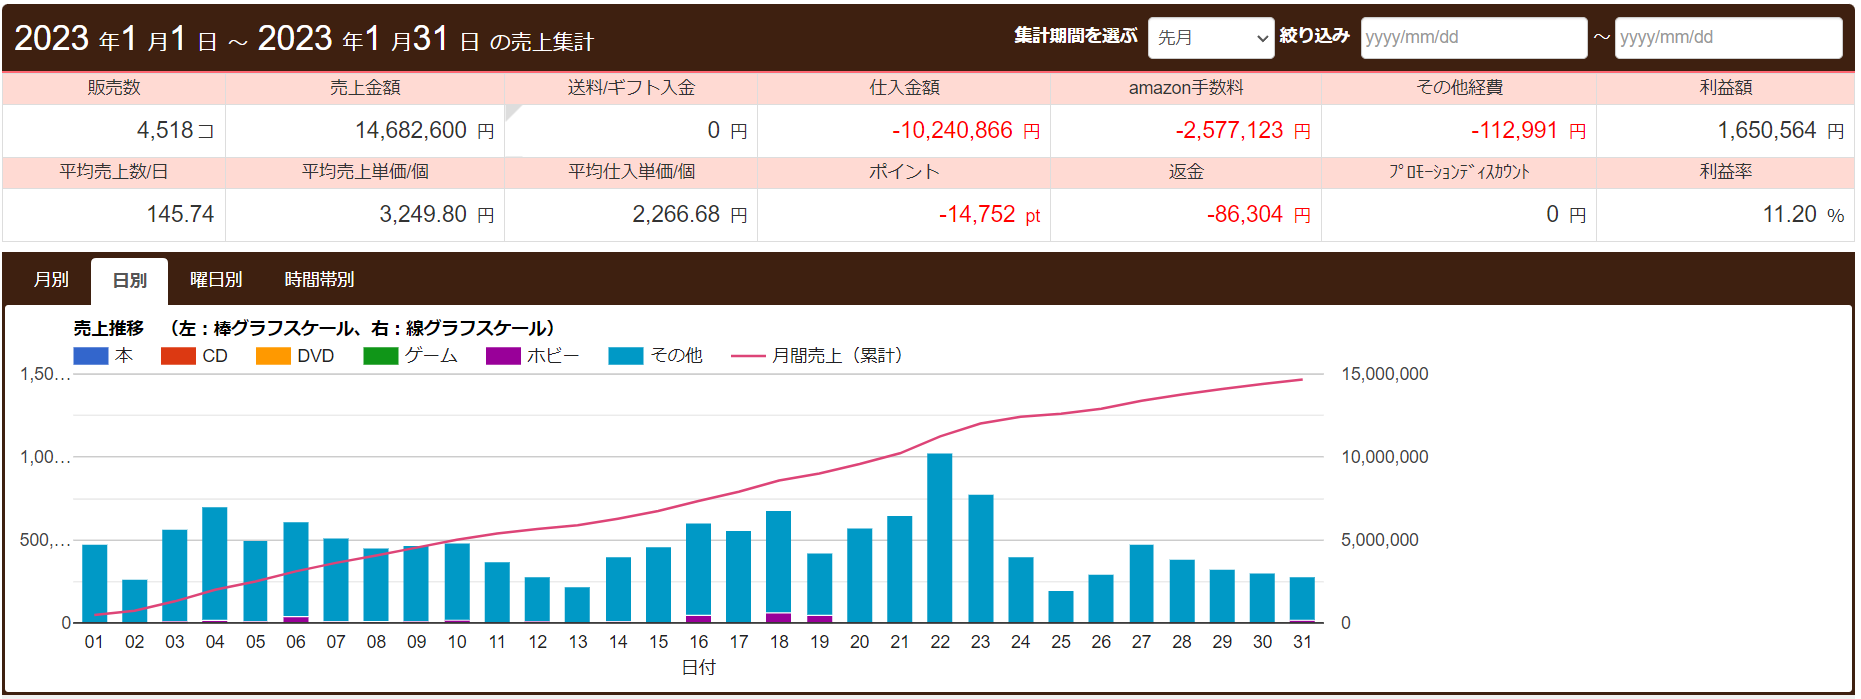
Task: Click the end date filter input field
Action: point(1727,38)
